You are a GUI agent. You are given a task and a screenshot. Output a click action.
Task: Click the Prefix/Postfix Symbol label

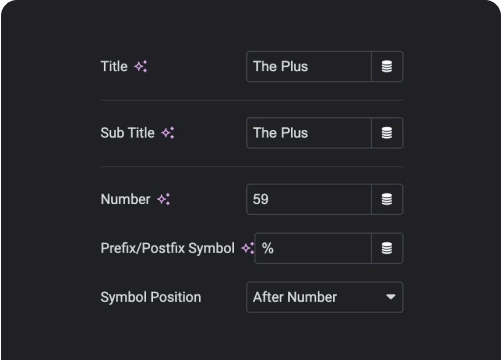168,248
